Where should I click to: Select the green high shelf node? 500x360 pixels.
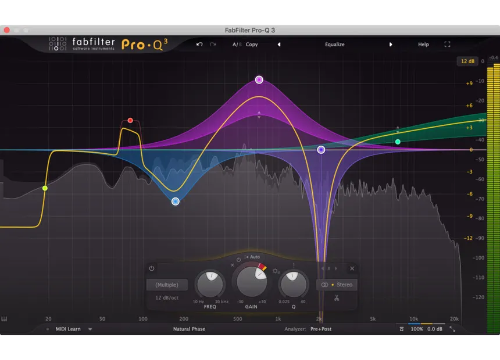(398, 142)
